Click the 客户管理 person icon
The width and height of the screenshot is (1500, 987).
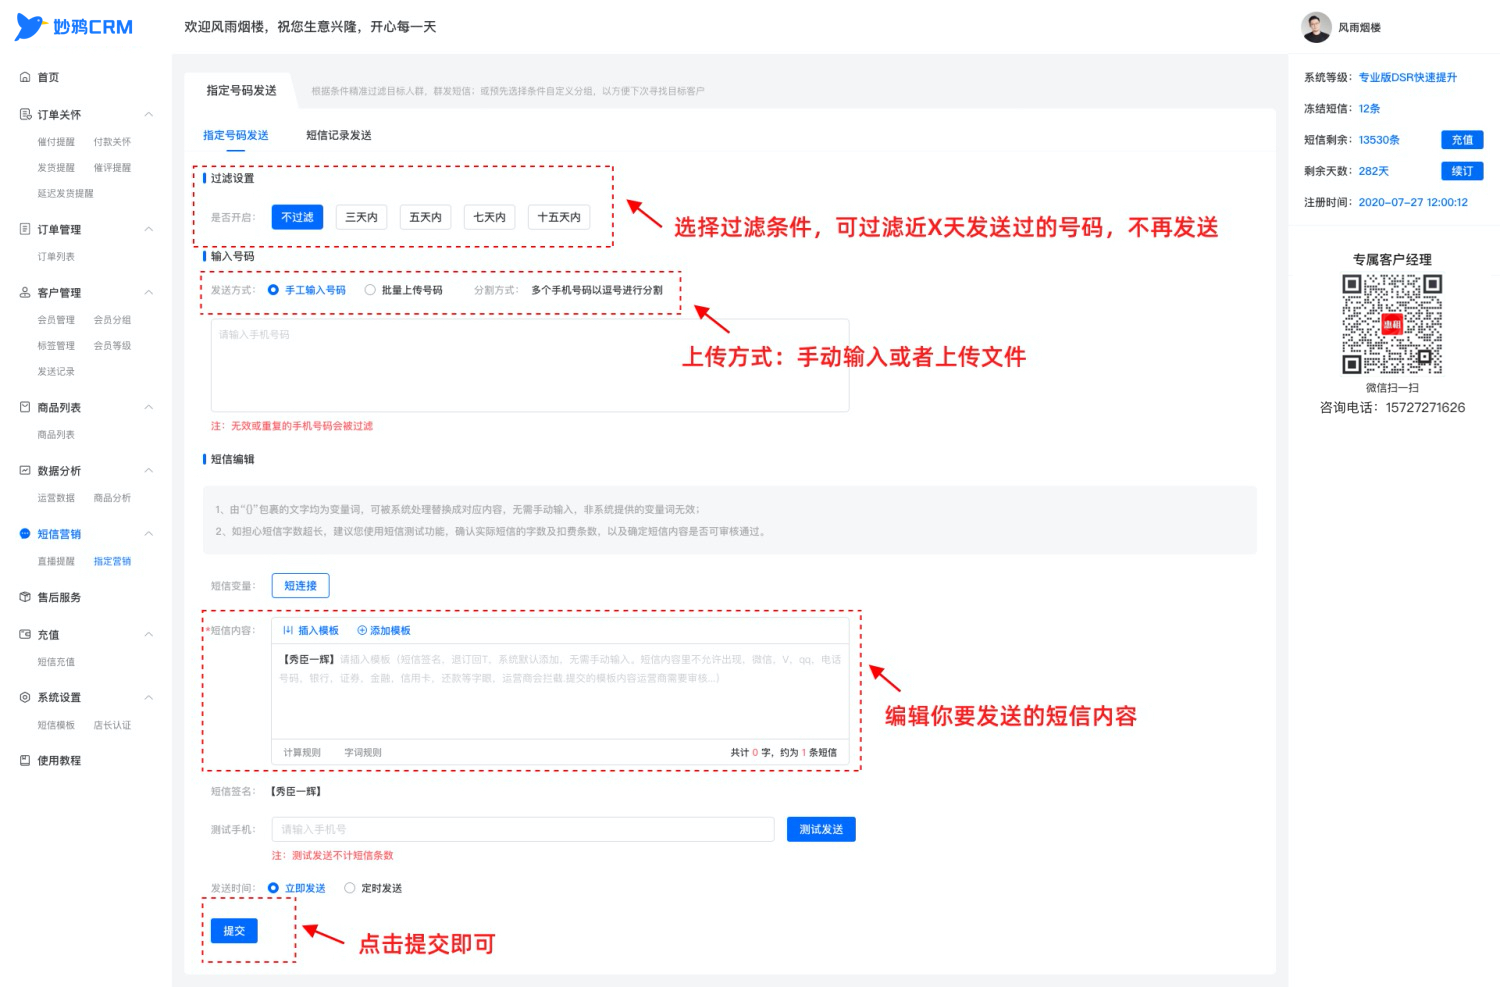25,292
